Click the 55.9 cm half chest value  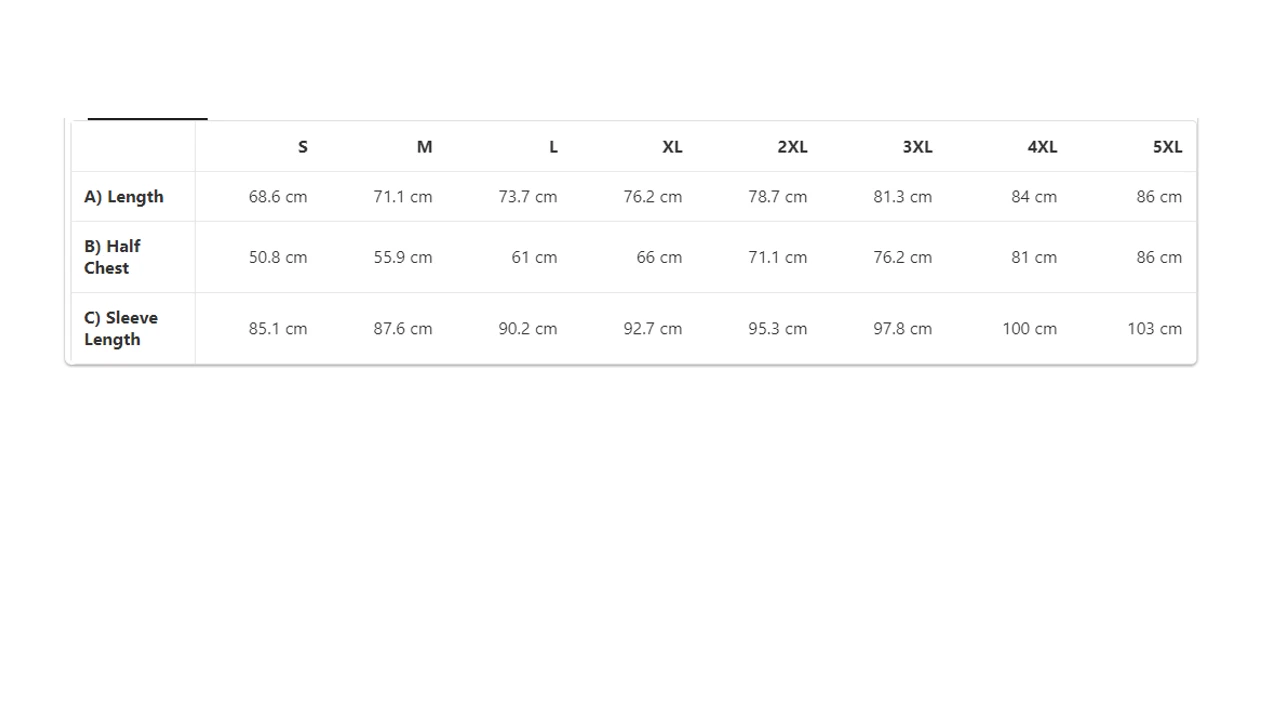403,257
